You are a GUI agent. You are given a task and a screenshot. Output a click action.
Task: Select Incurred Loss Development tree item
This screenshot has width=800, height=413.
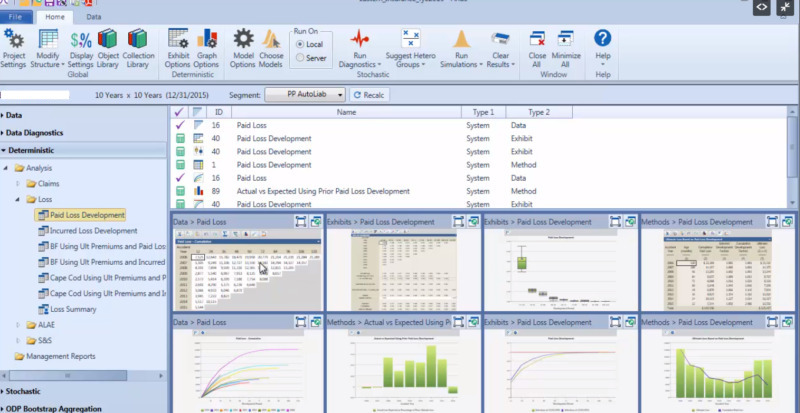pyautogui.click(x=88, y=231)
